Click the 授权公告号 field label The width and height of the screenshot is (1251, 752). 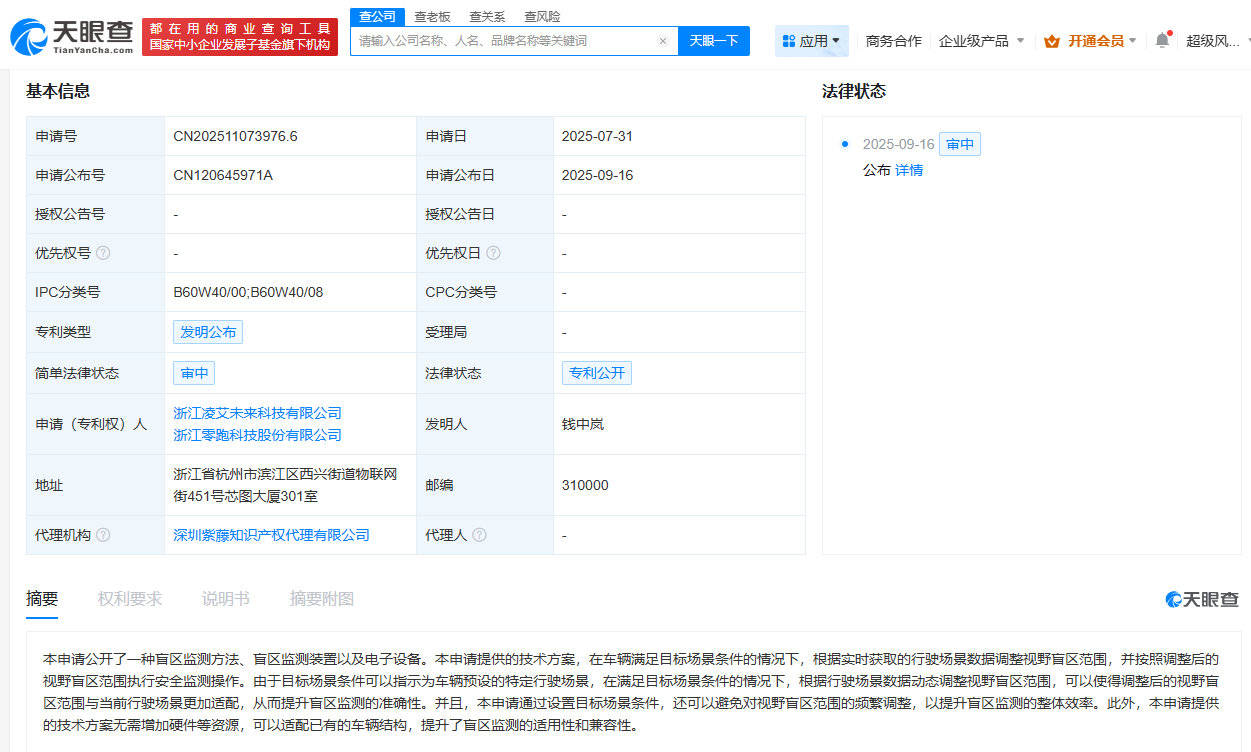(70, 214)
